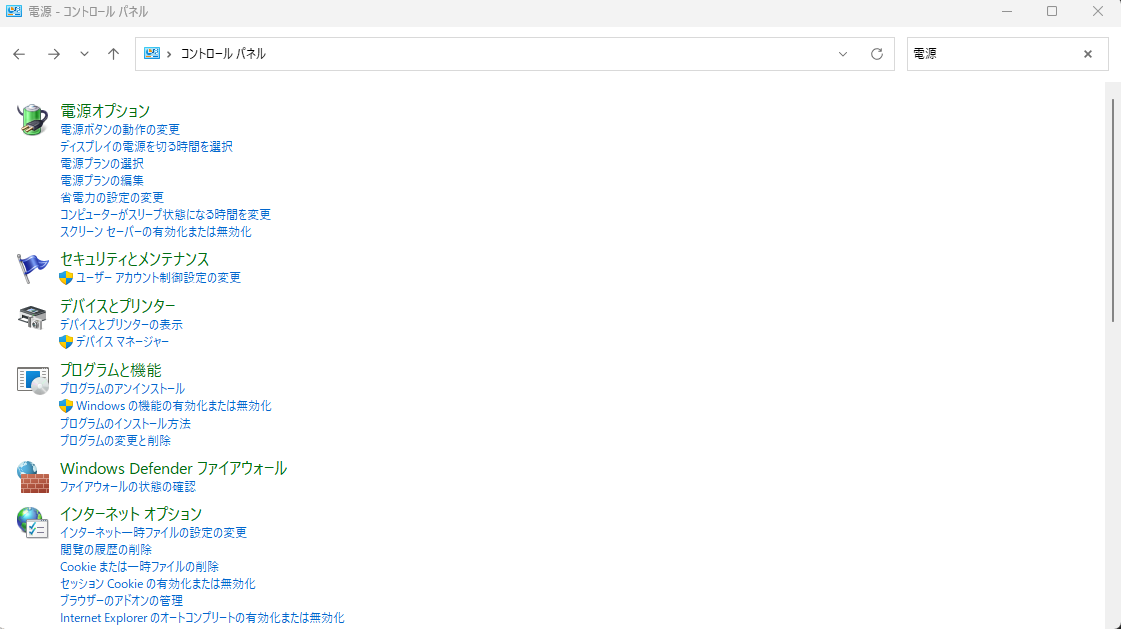Click the vertical scrollbar thumb
Viewport: 1121px width, 629px height.
point(1112,209)
